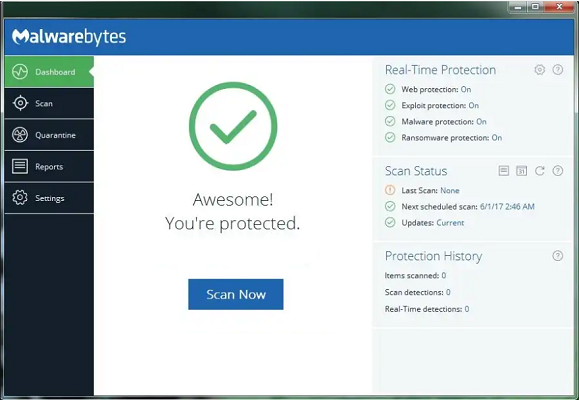Click Last Scan None link
The width and height of the screenshot is (579, 400).
coord(450,191)
